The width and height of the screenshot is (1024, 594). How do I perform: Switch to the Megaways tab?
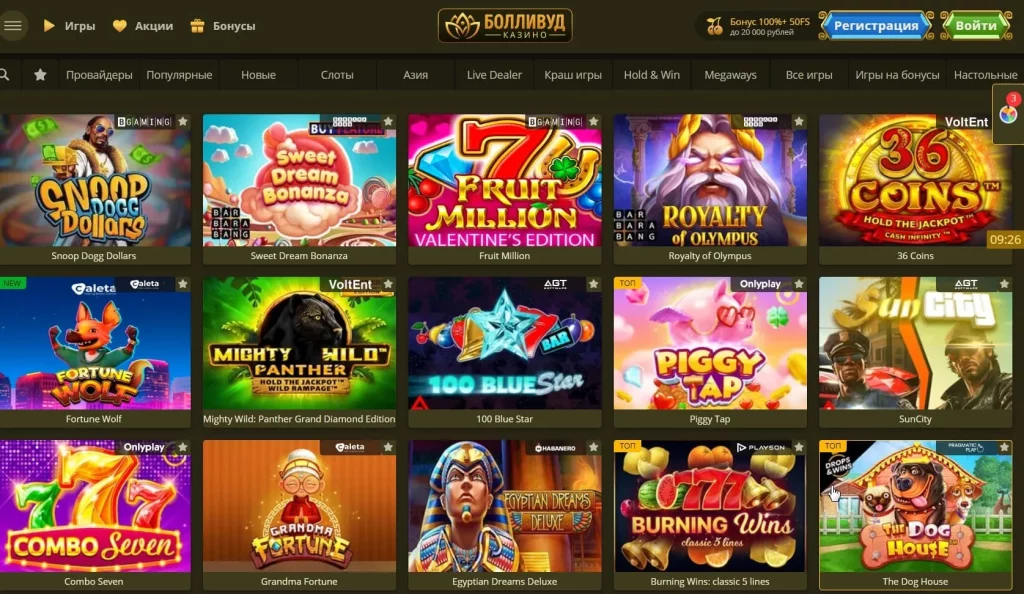pyautogui.click(x=730, y=75)
